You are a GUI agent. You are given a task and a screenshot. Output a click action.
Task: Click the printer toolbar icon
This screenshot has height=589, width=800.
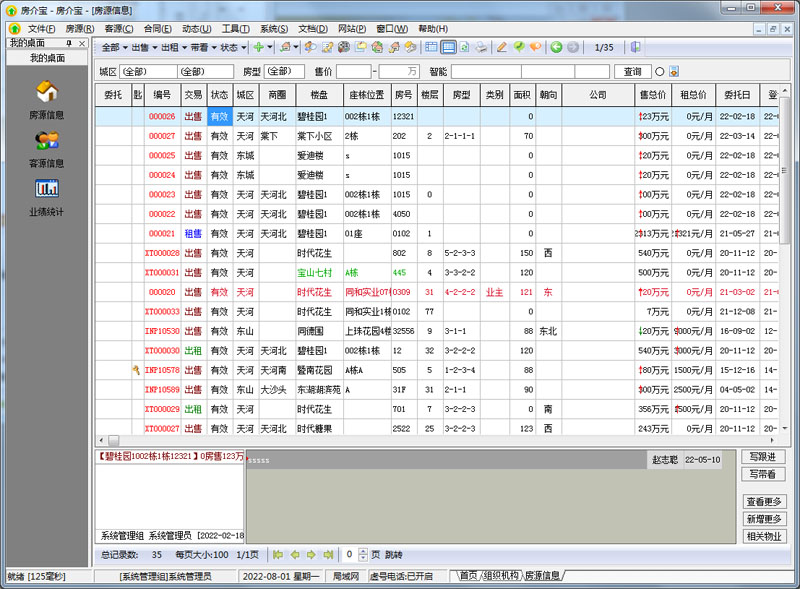point(481,47)
